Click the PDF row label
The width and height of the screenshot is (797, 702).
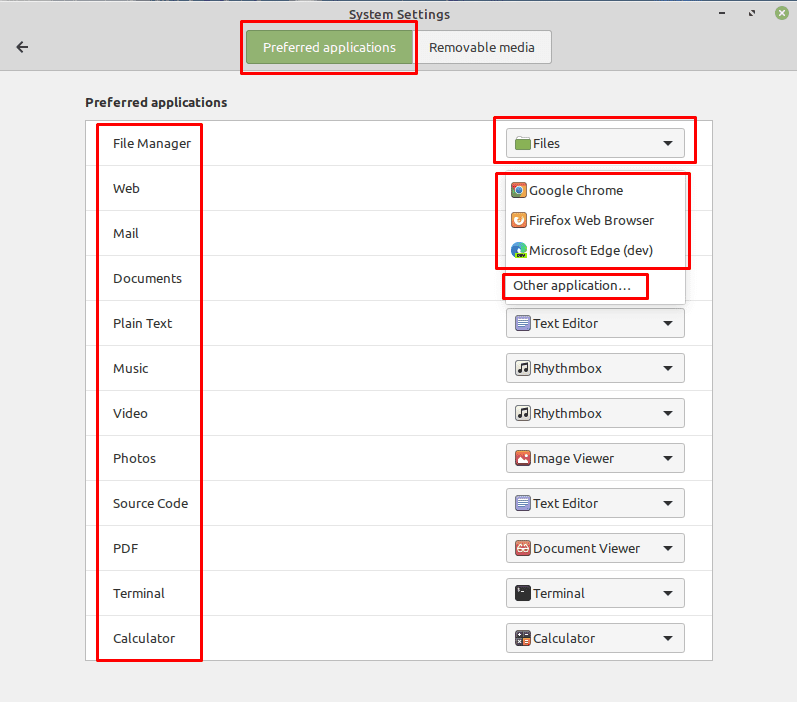(x=126, y=548)
